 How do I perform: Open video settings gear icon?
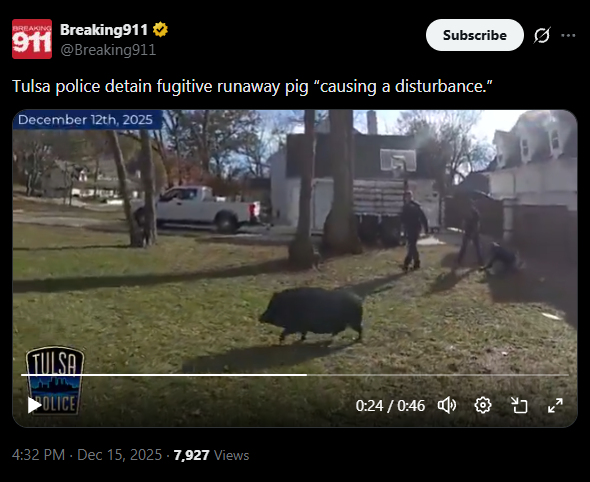pos(483,405)
